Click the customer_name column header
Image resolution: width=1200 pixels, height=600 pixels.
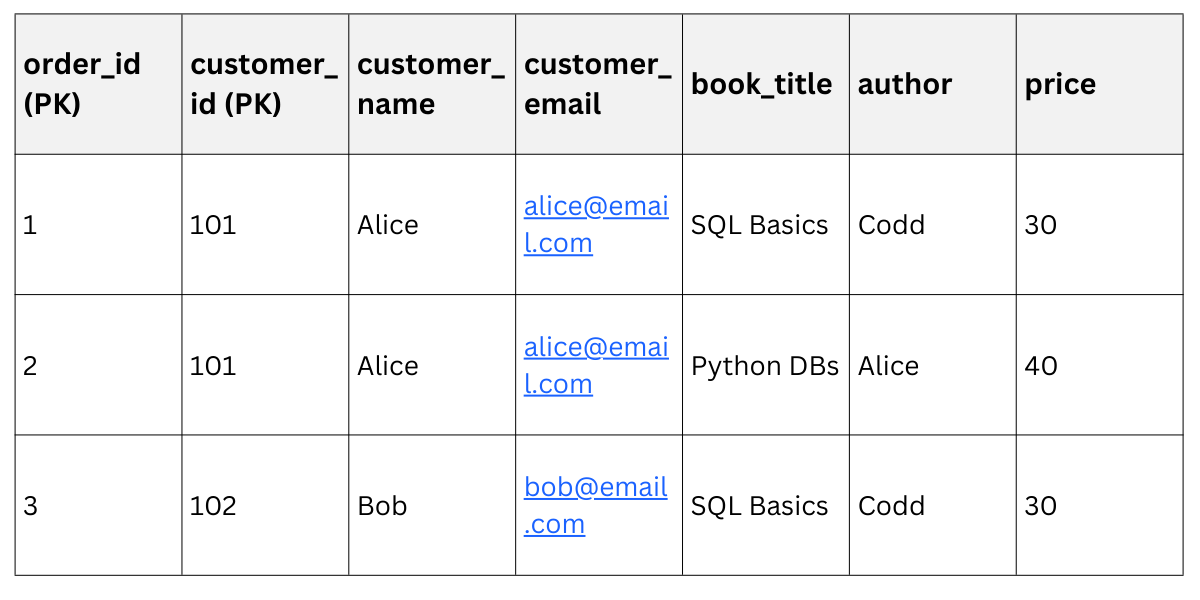click(x=431, y=84)
